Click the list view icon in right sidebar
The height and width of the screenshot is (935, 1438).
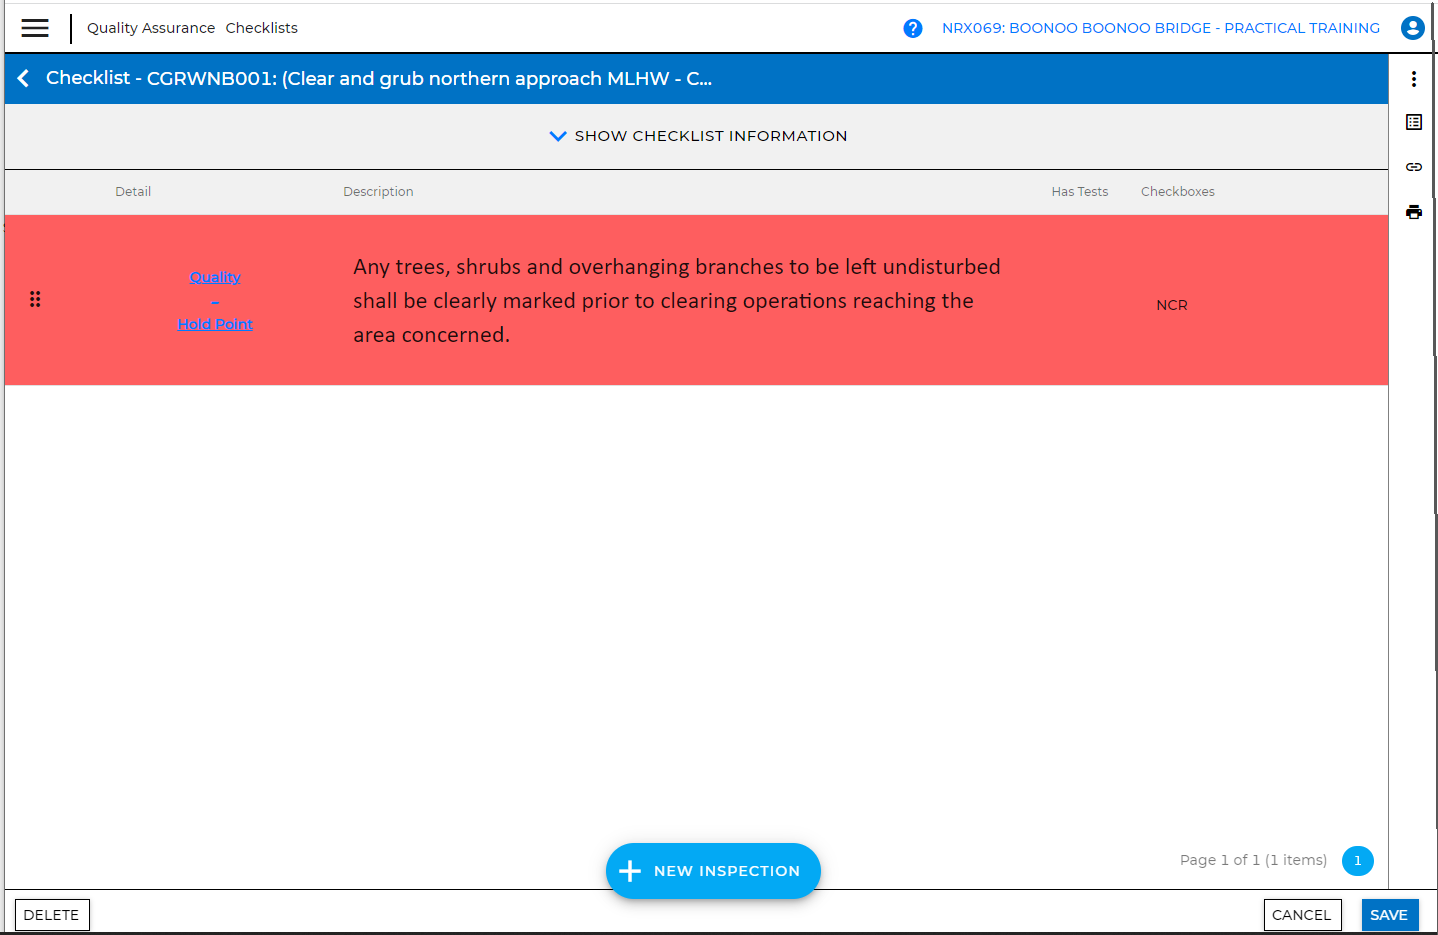point(1413,122)
